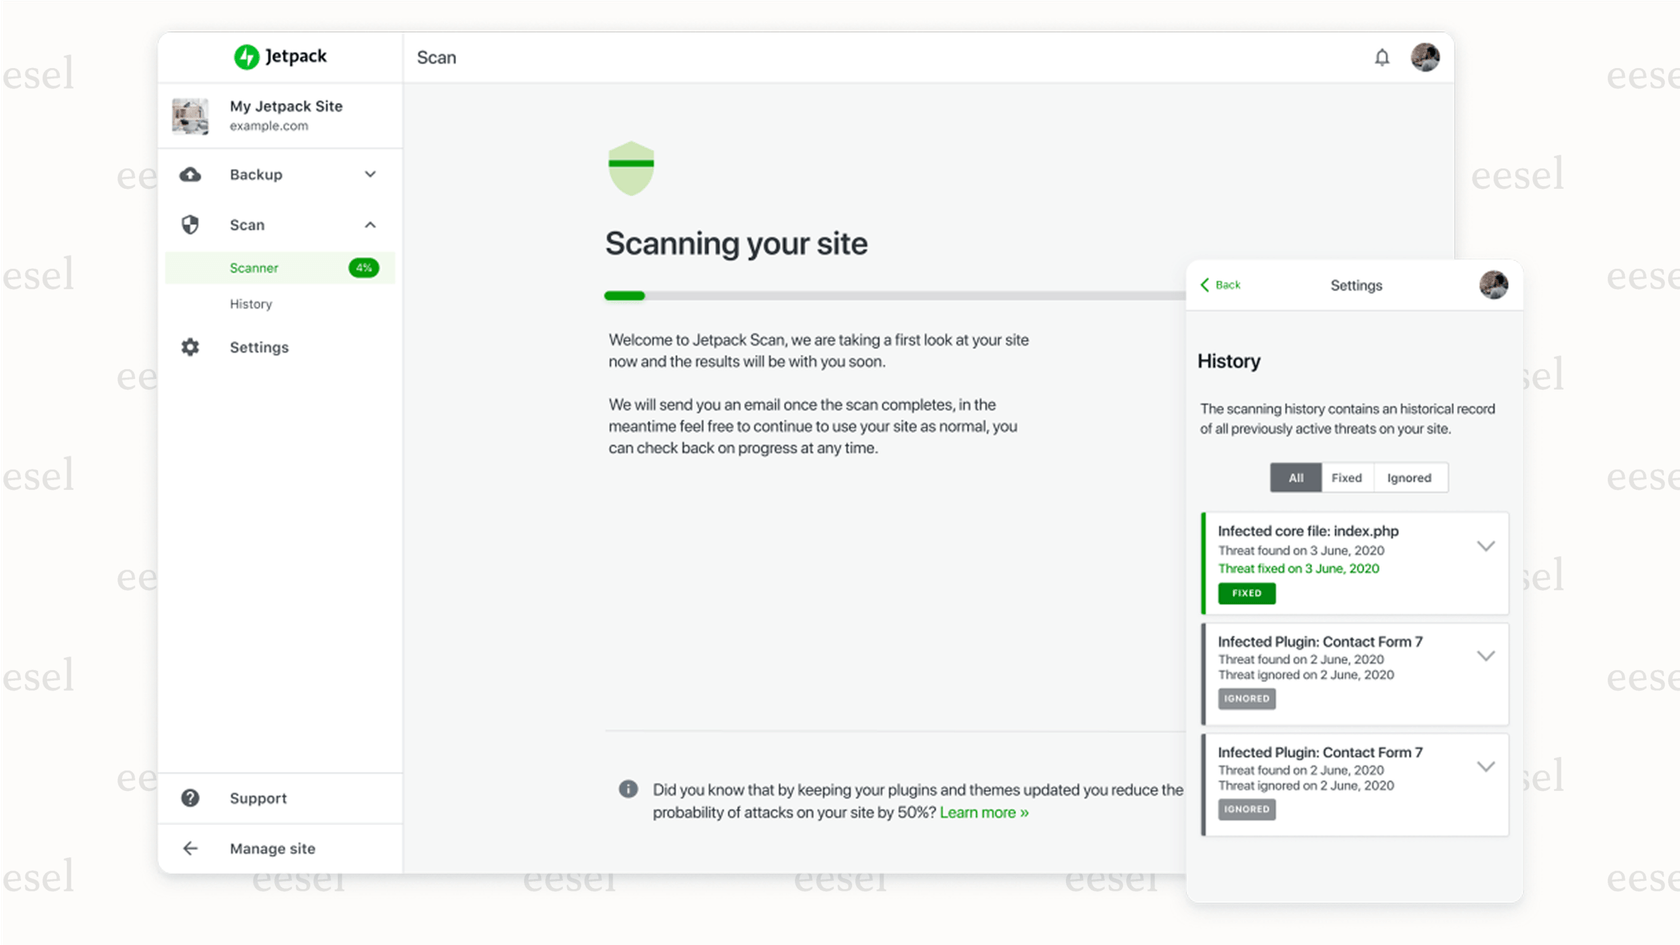Switch to the Ignored threats filter
The width and height of the screenshot is (1680, 945).
tap(1409, 477)
